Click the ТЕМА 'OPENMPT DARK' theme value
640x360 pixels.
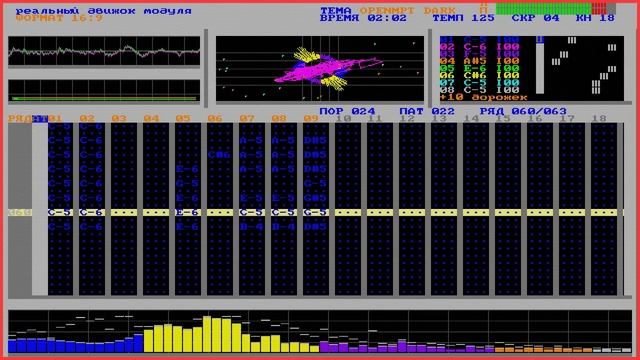click(x=407, y=11)
